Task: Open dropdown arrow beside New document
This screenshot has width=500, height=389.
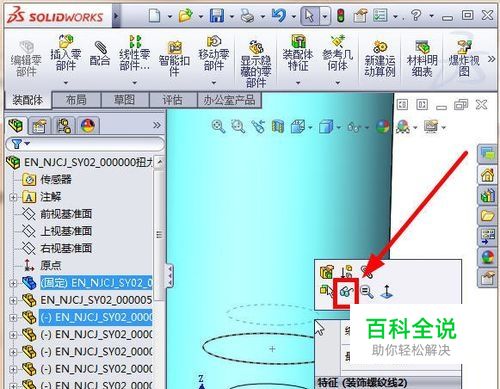Action: click(170, 16)
